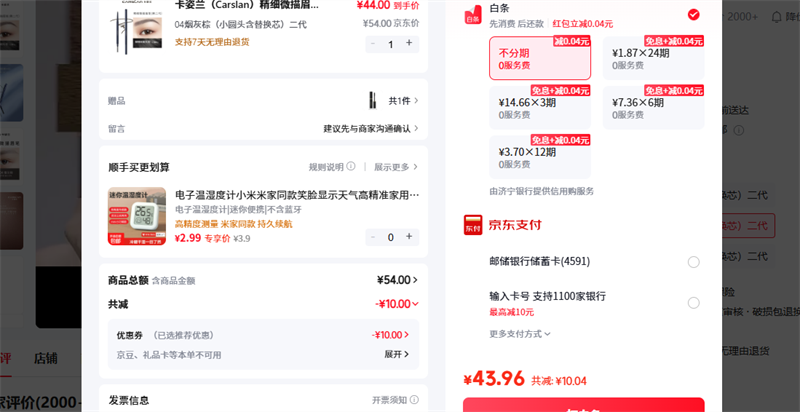The width and height of the screenshot is (800, 412).
Task: Select 邮储银行储蓄卡(4591) radio button
Action: (x=693, y=262)
